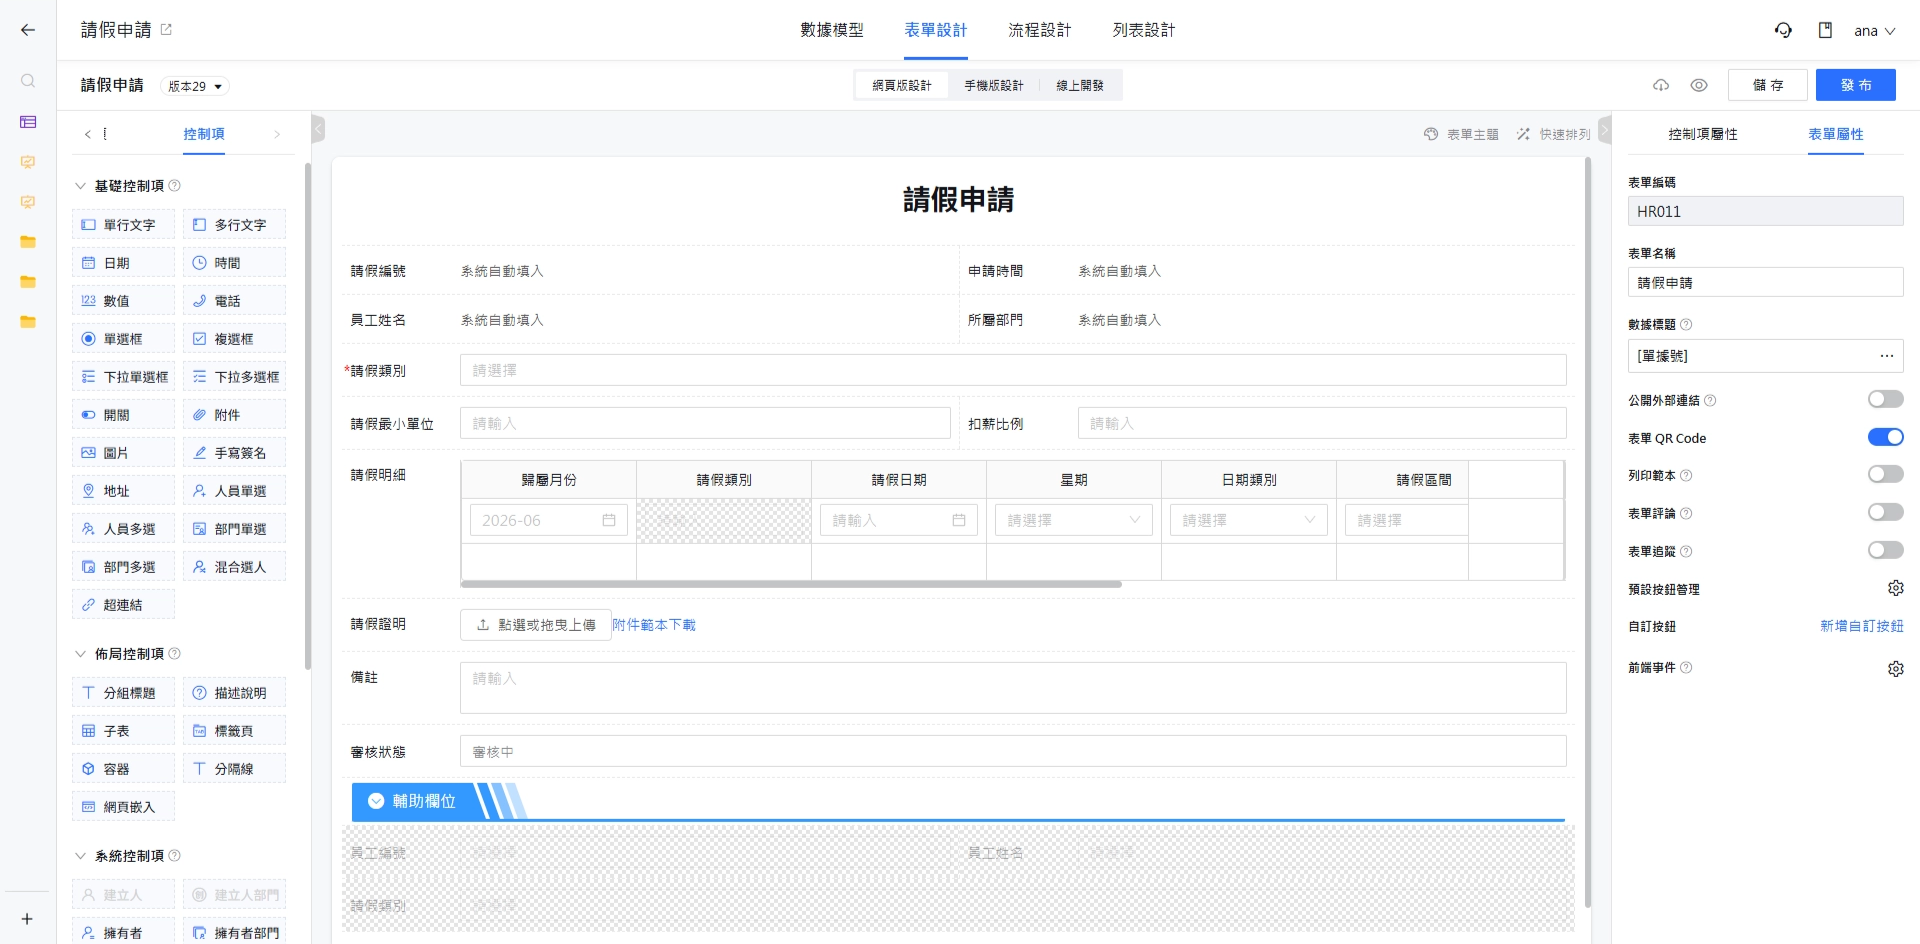
Task: Open 預設按鈕管理 gear settings
Action: 1895,589
